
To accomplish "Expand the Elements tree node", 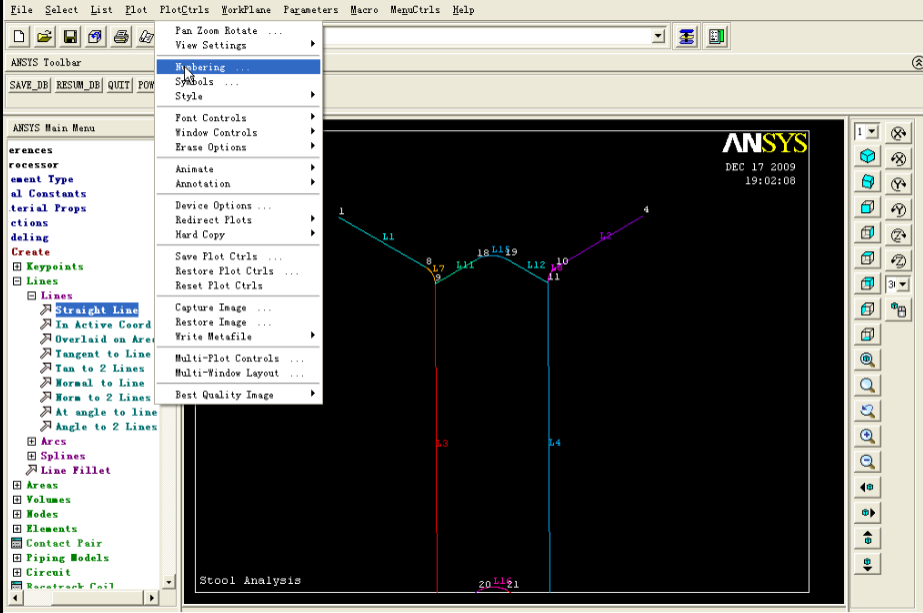I will [x=17, y=529].
